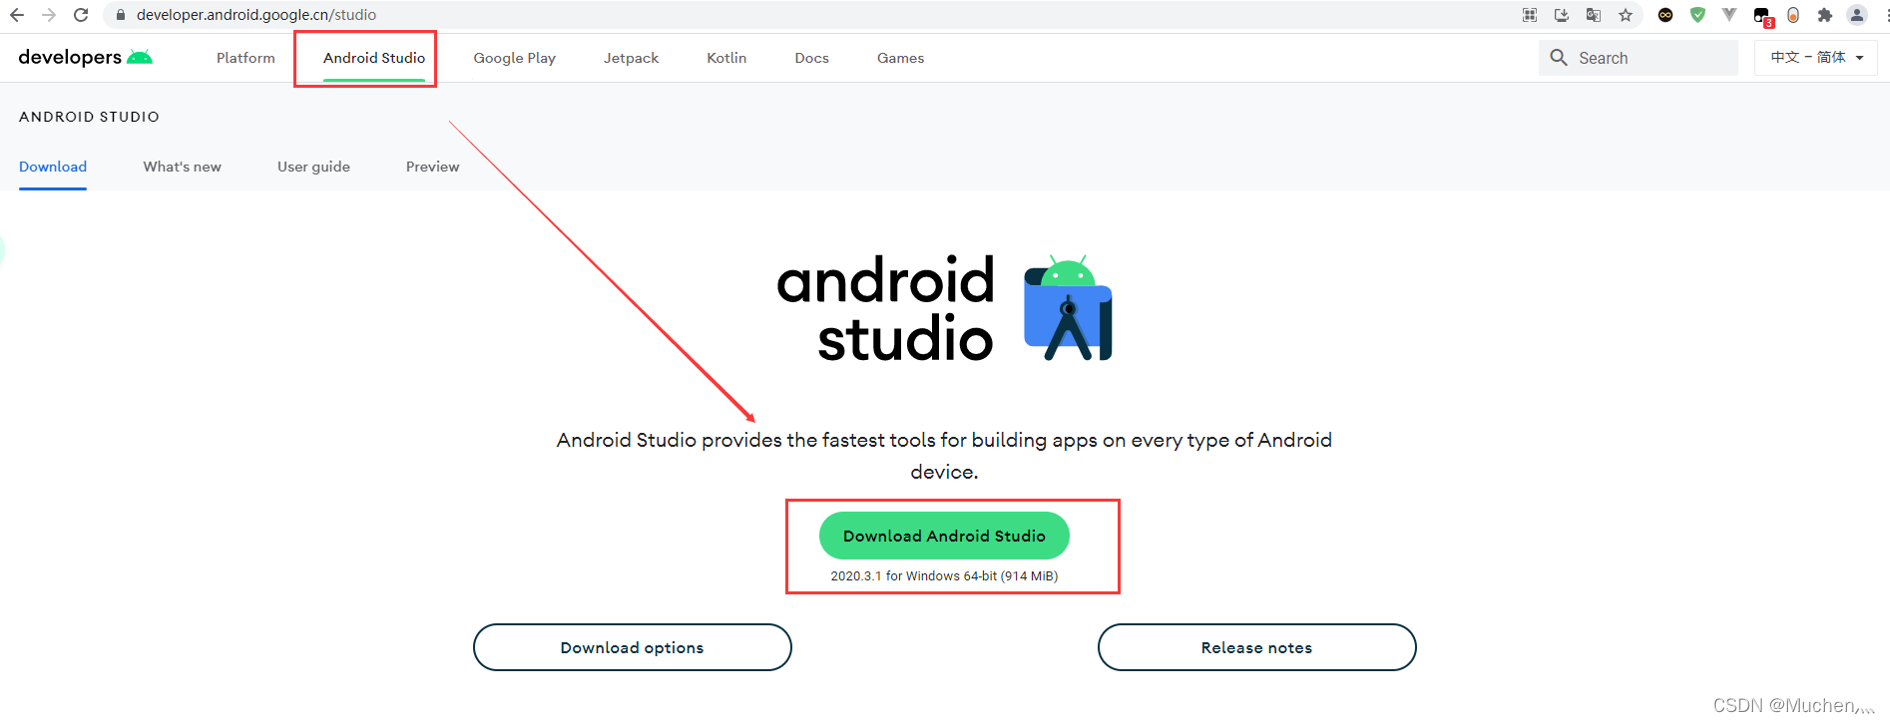The image size is (1890, 724).
Task: Click the address bar URL developer.android.google.cn/studio
Action: (256, 15)
